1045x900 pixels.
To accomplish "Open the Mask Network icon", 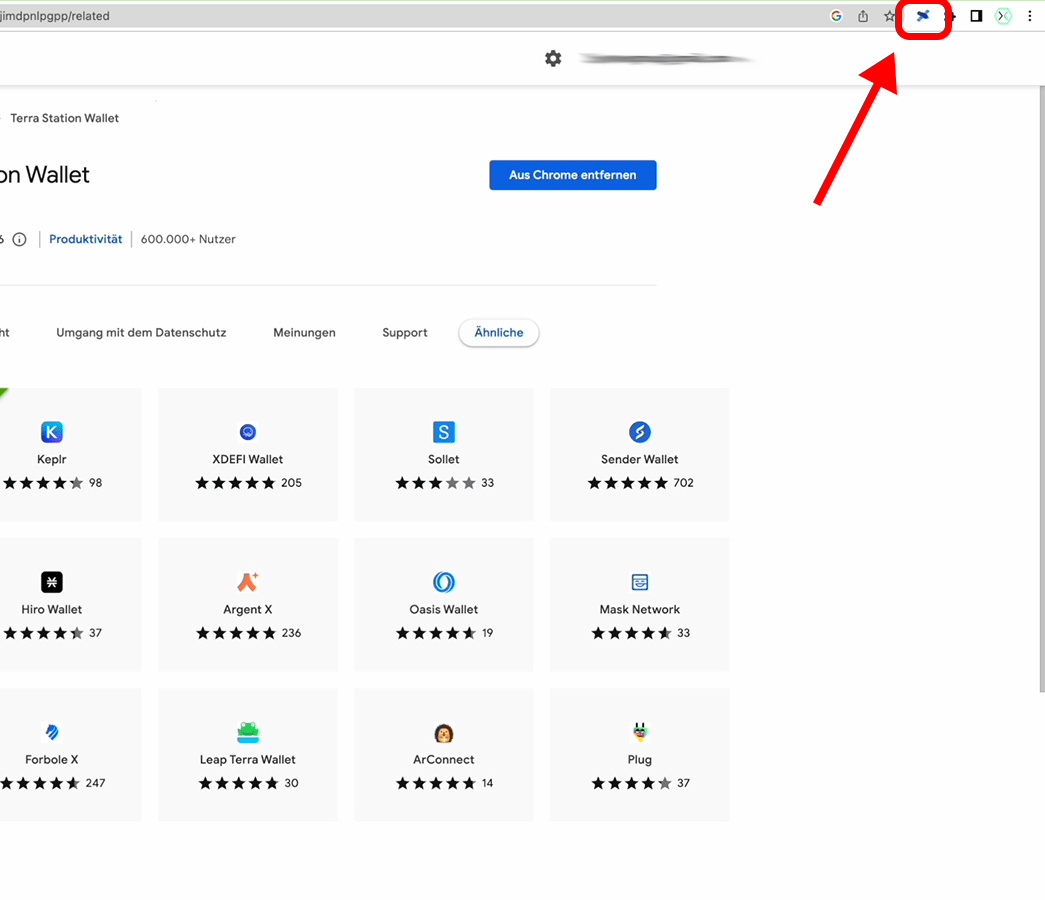I will tap(640, 582).
